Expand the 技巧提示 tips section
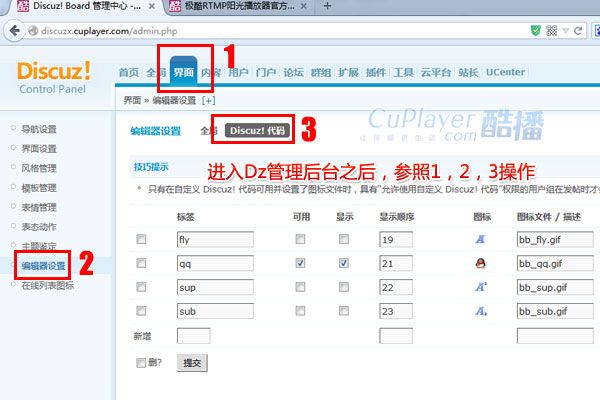Viewport: 600px width, 400px height. pos(150,166)
